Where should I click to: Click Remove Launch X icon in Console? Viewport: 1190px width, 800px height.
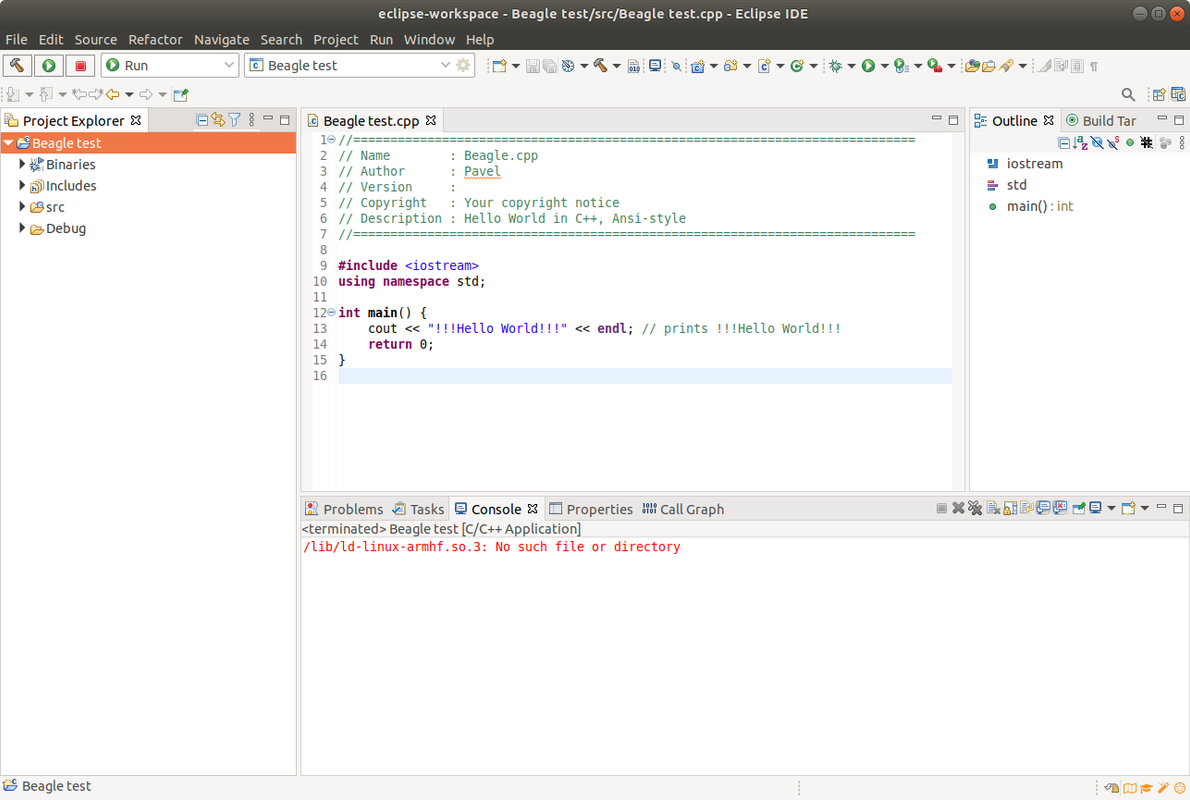coord(959,509)
